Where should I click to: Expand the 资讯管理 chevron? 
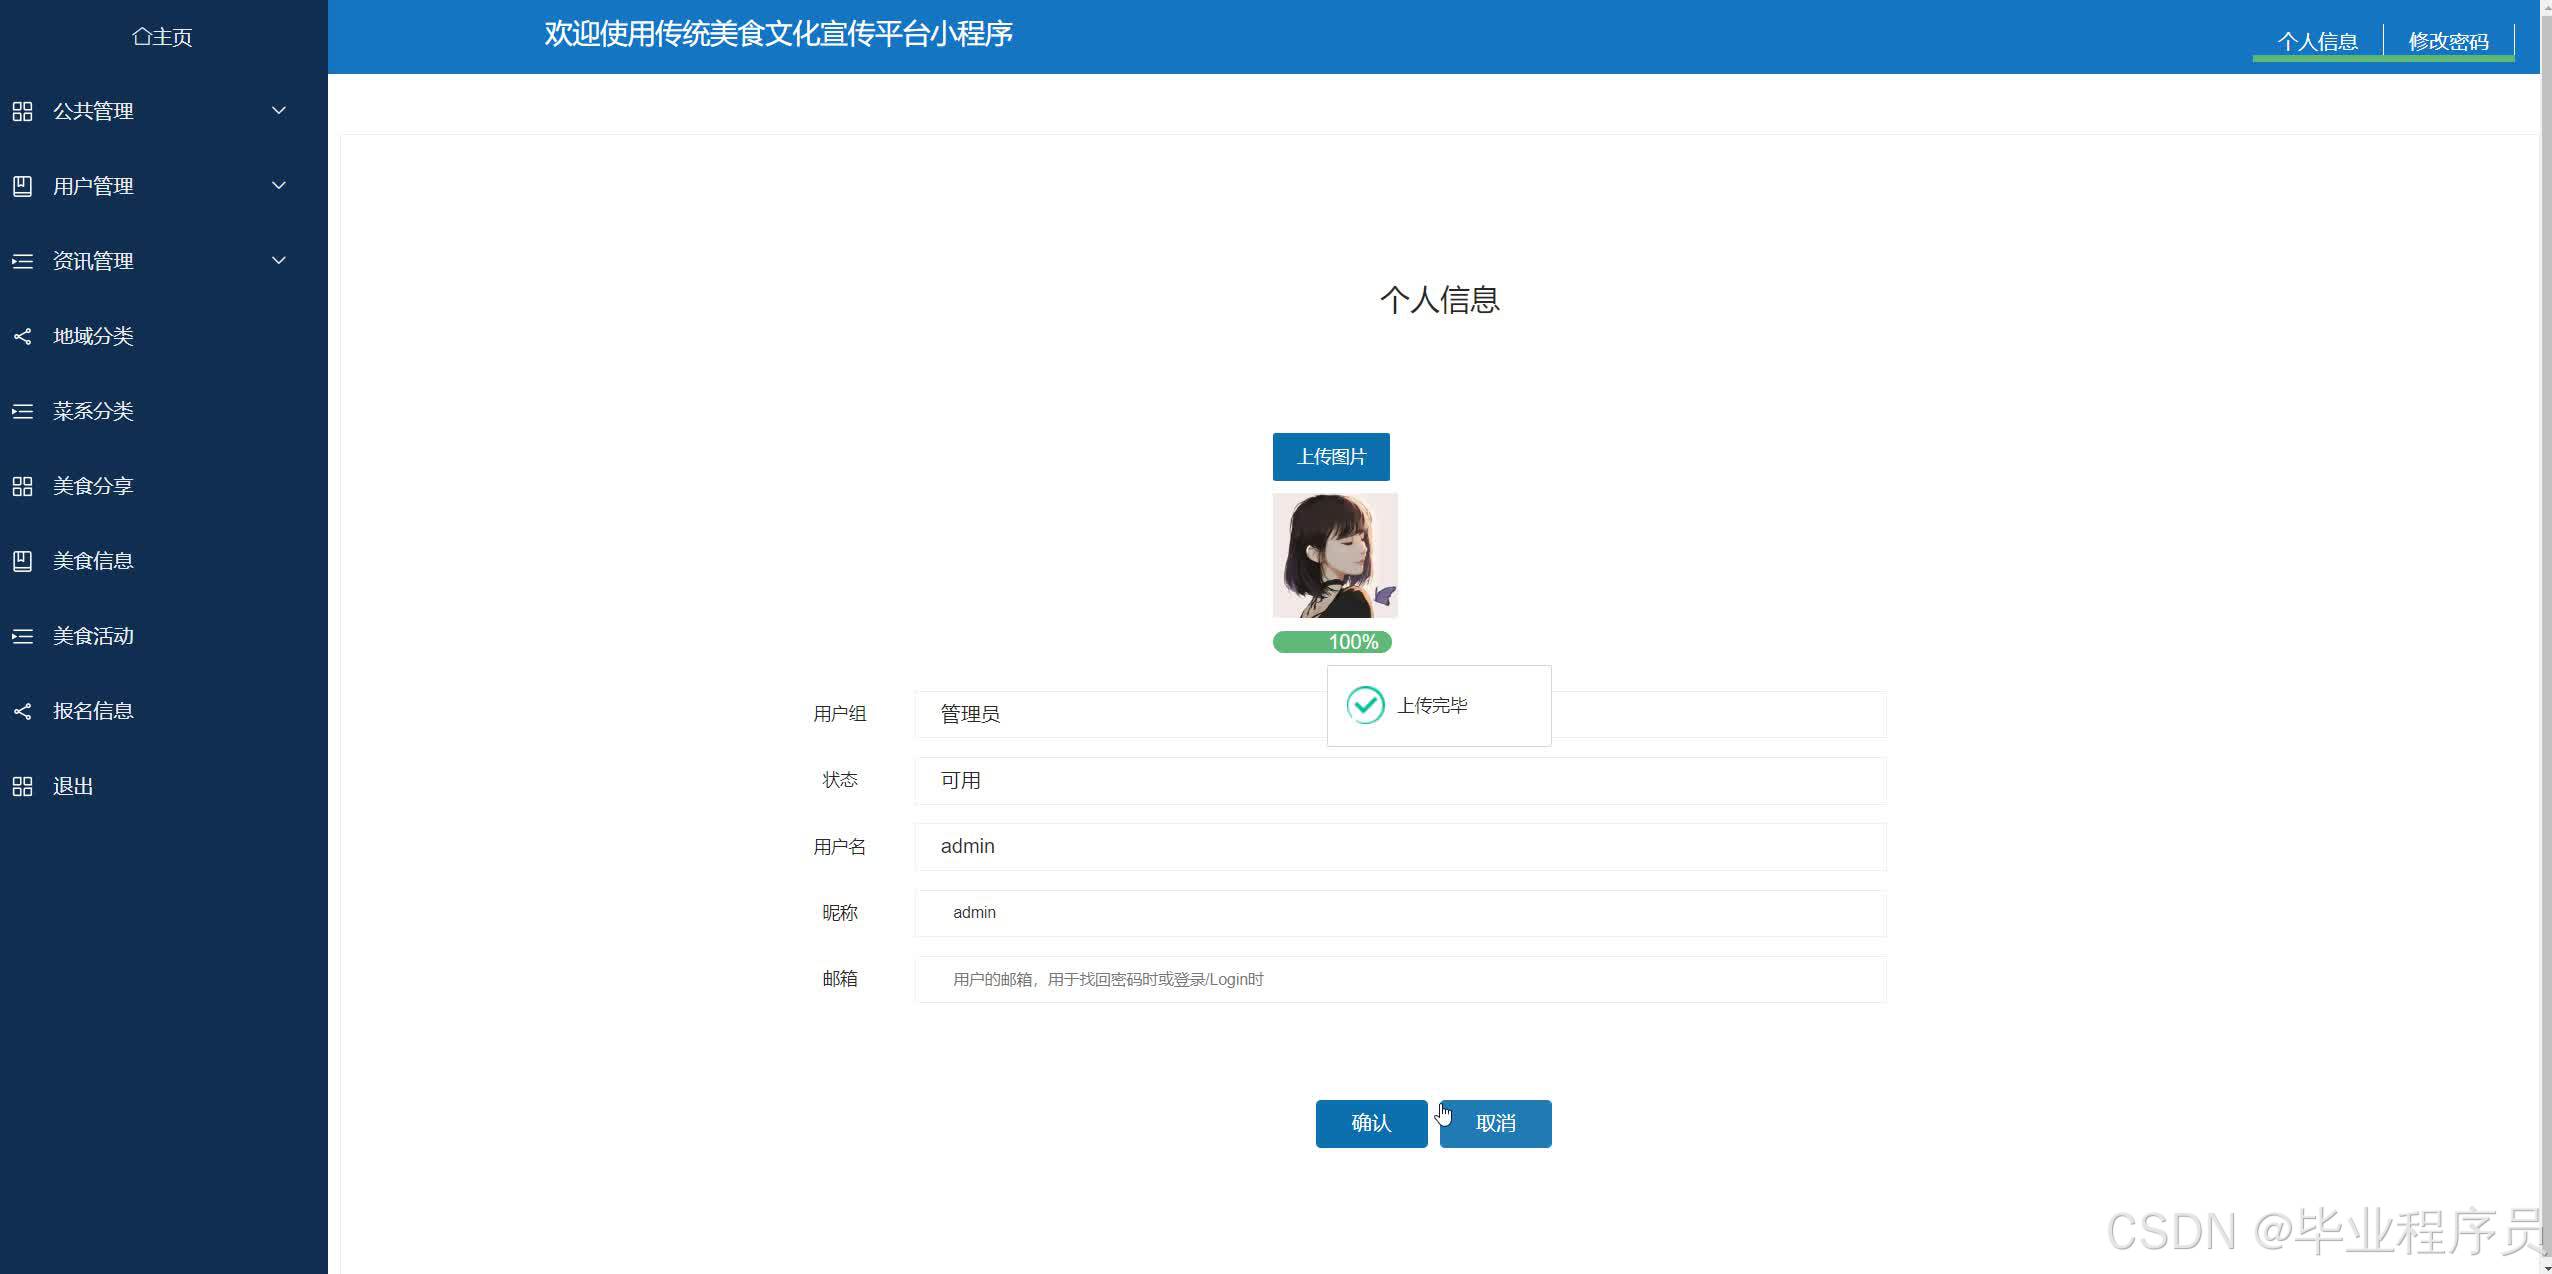click(279, 260)
